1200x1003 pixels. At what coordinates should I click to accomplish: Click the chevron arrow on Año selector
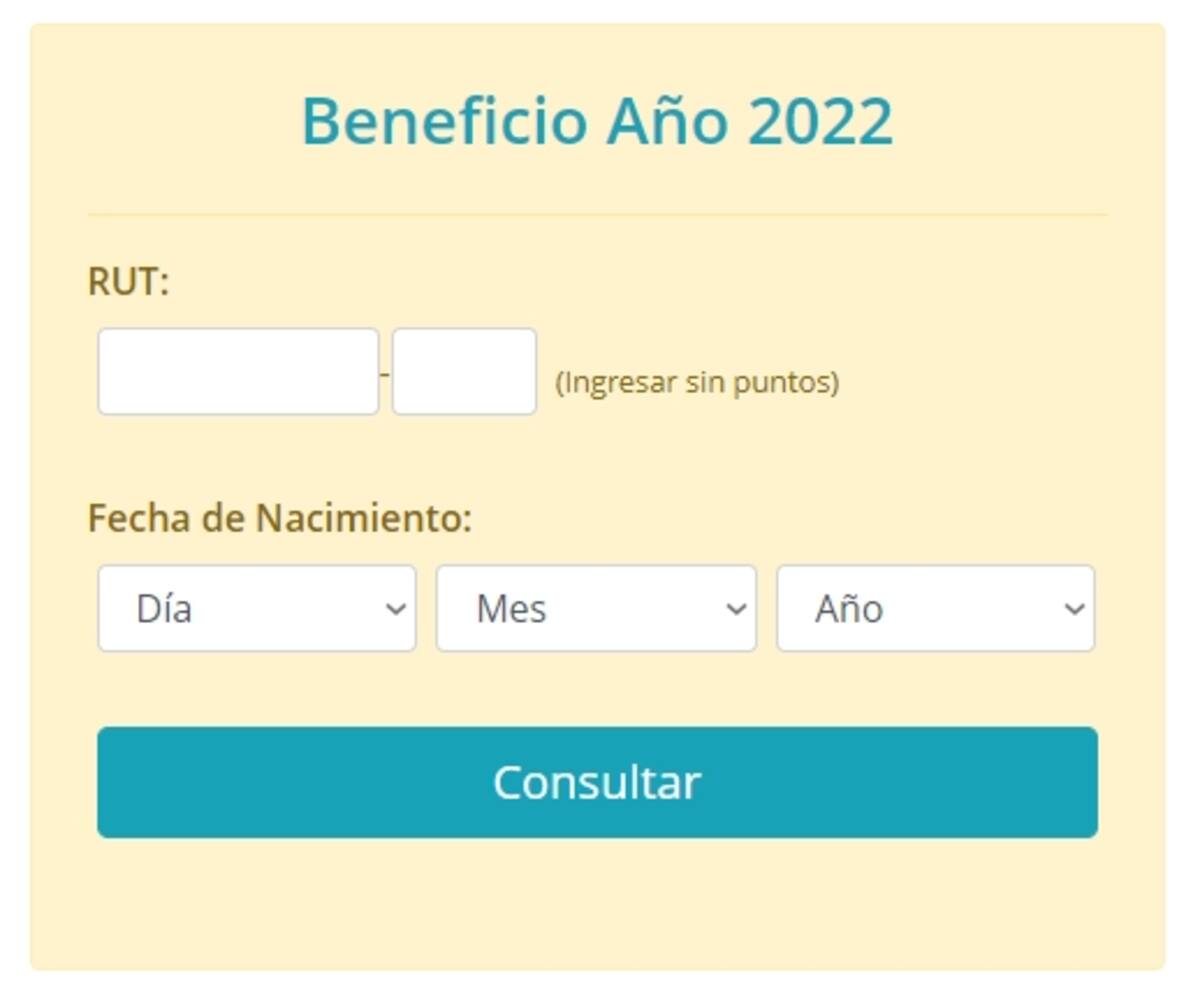click(1075, 609)
